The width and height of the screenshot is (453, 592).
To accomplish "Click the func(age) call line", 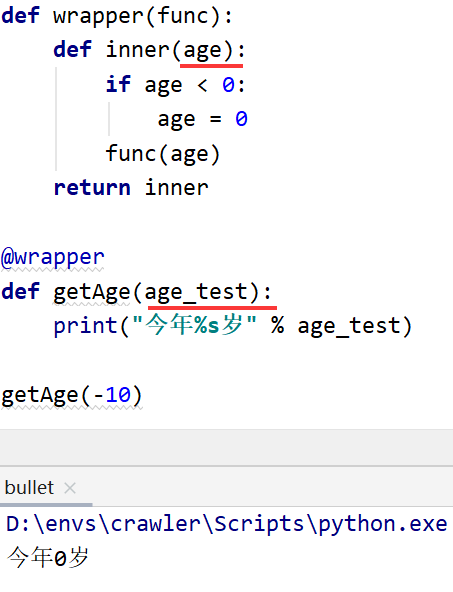I will [x=163, y=154].
